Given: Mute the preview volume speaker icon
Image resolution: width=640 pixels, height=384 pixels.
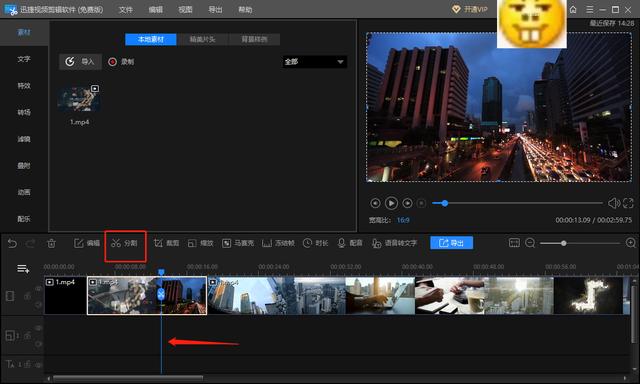Looking at the screenshot, I should click(x=613, y=203).
